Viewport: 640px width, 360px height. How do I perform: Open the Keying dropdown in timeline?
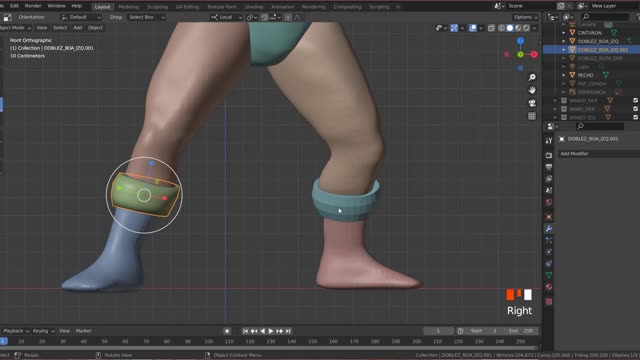coord(43,331)
